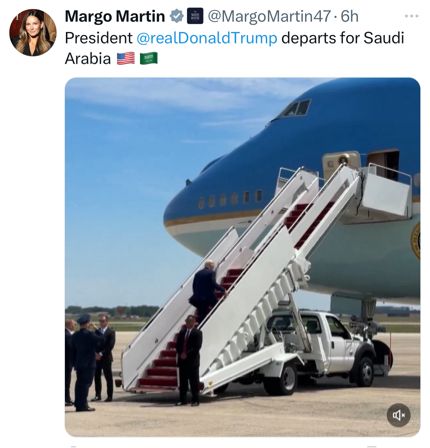Click the word President in the post
Viewport: 430px width, 448px height.
click(x=99, y=38)
